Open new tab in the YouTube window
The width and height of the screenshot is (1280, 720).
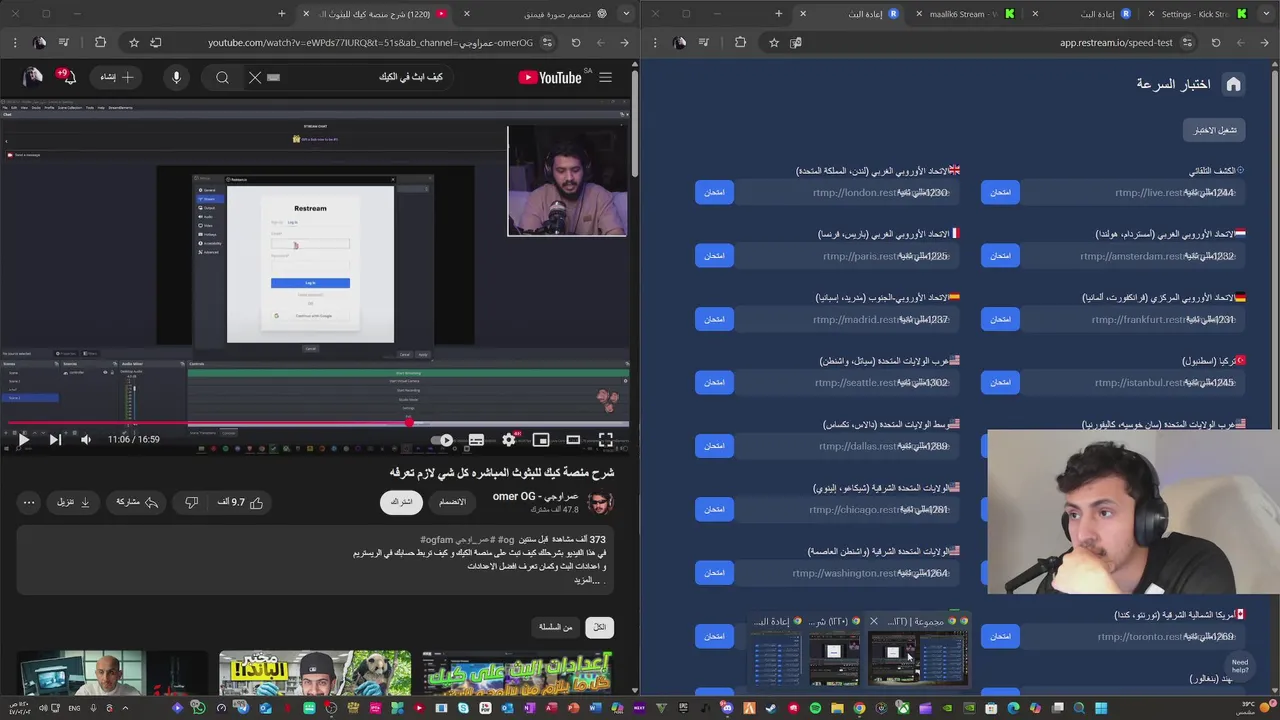pos(282,14)
